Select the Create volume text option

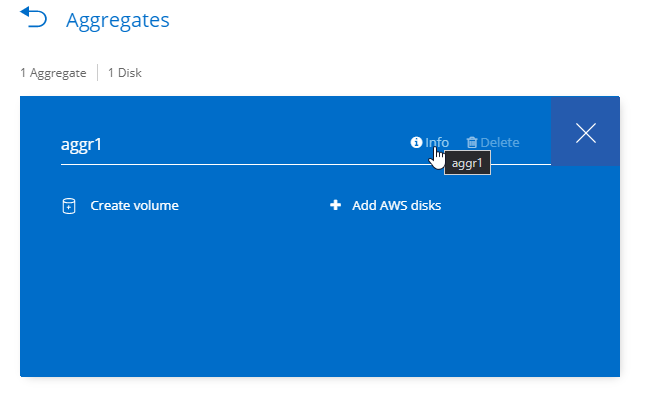134,206
